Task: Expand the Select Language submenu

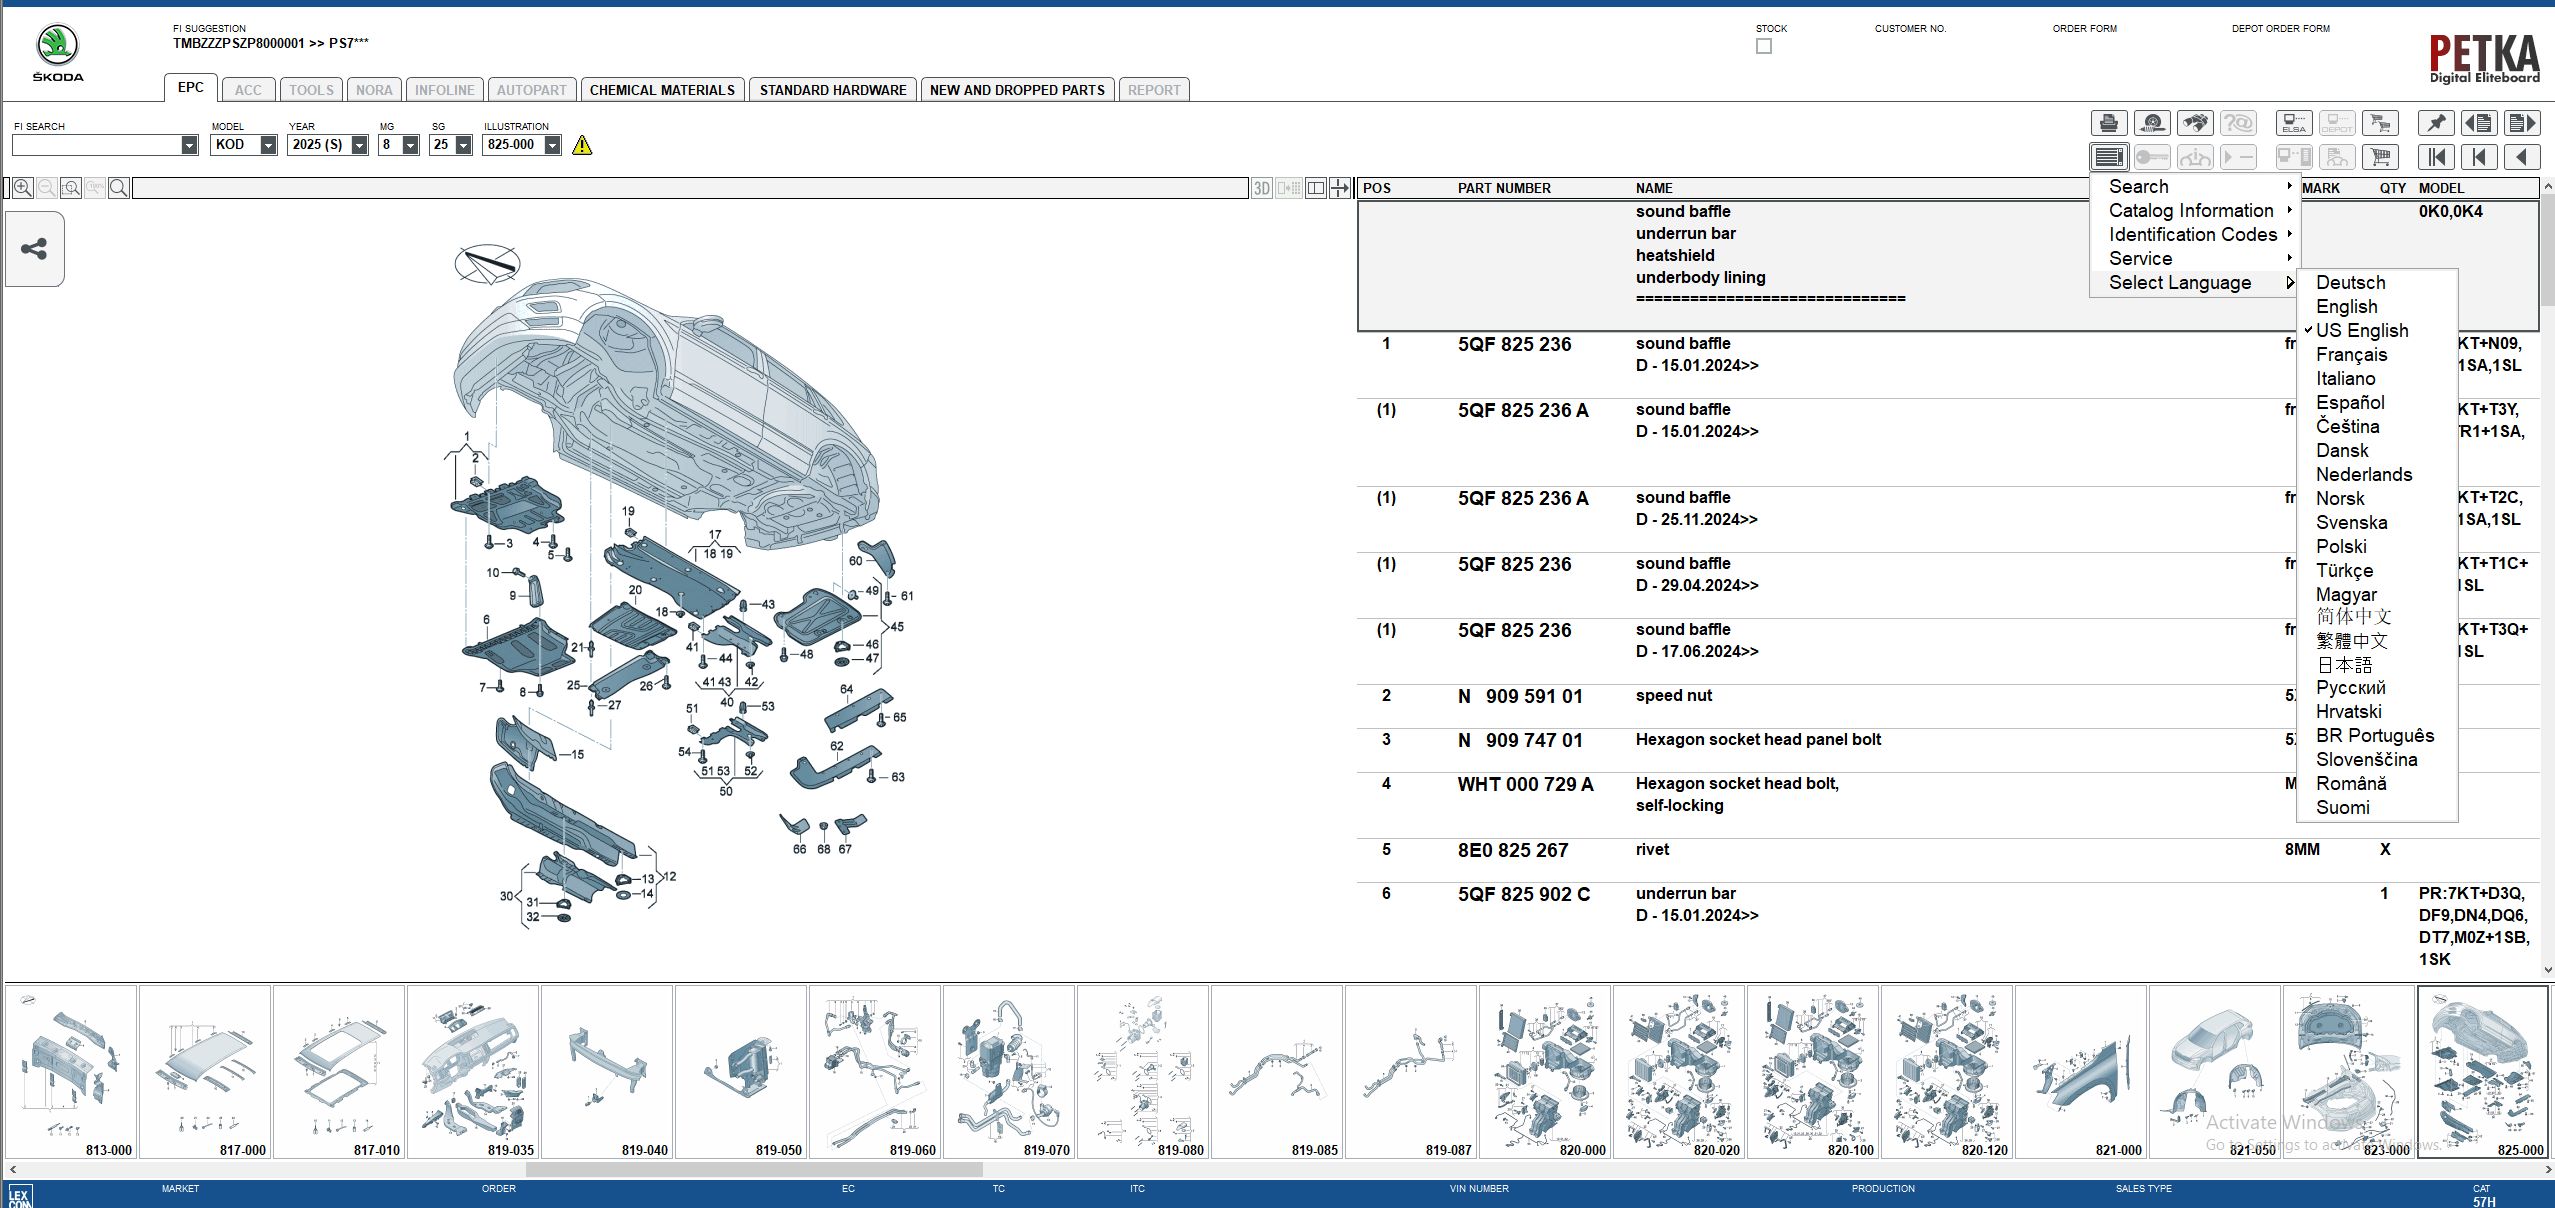Action: (2182, 283)
